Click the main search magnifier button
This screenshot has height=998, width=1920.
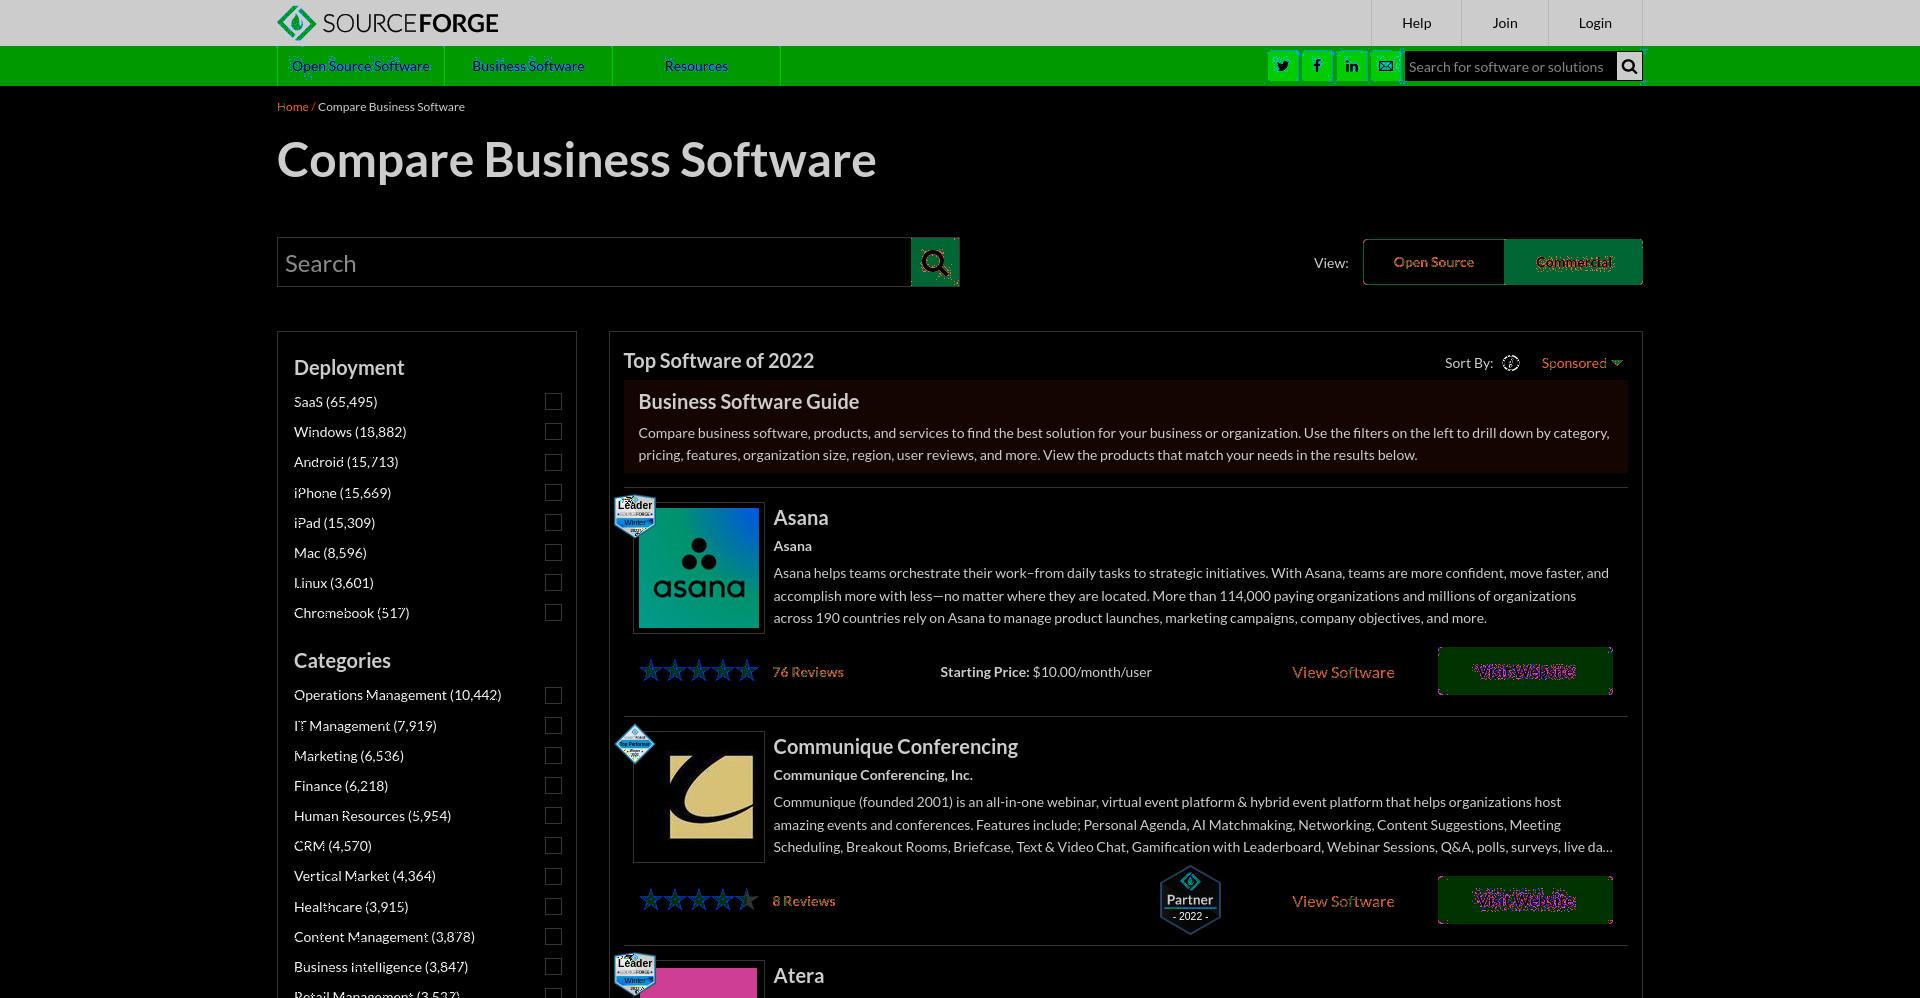(x=935, y=262)
